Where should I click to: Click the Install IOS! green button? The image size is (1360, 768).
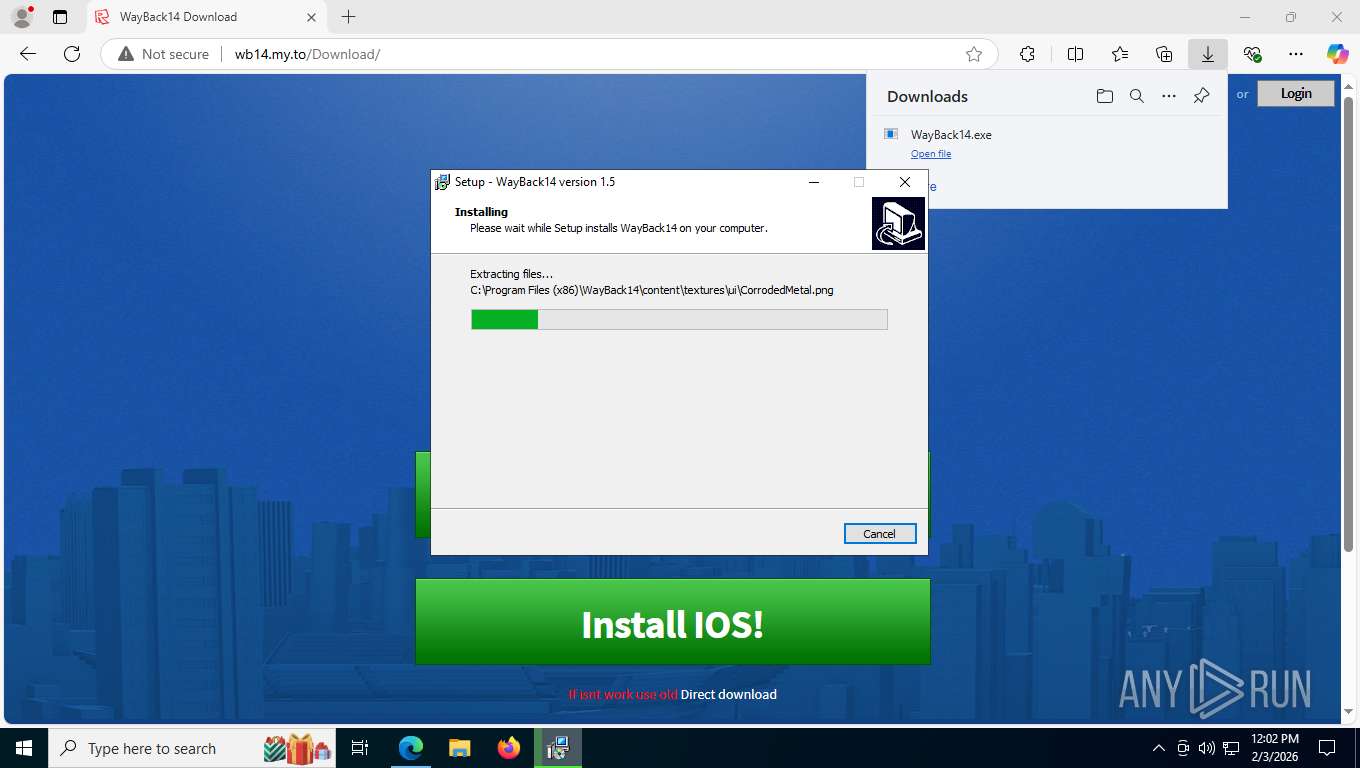(673, 621)
